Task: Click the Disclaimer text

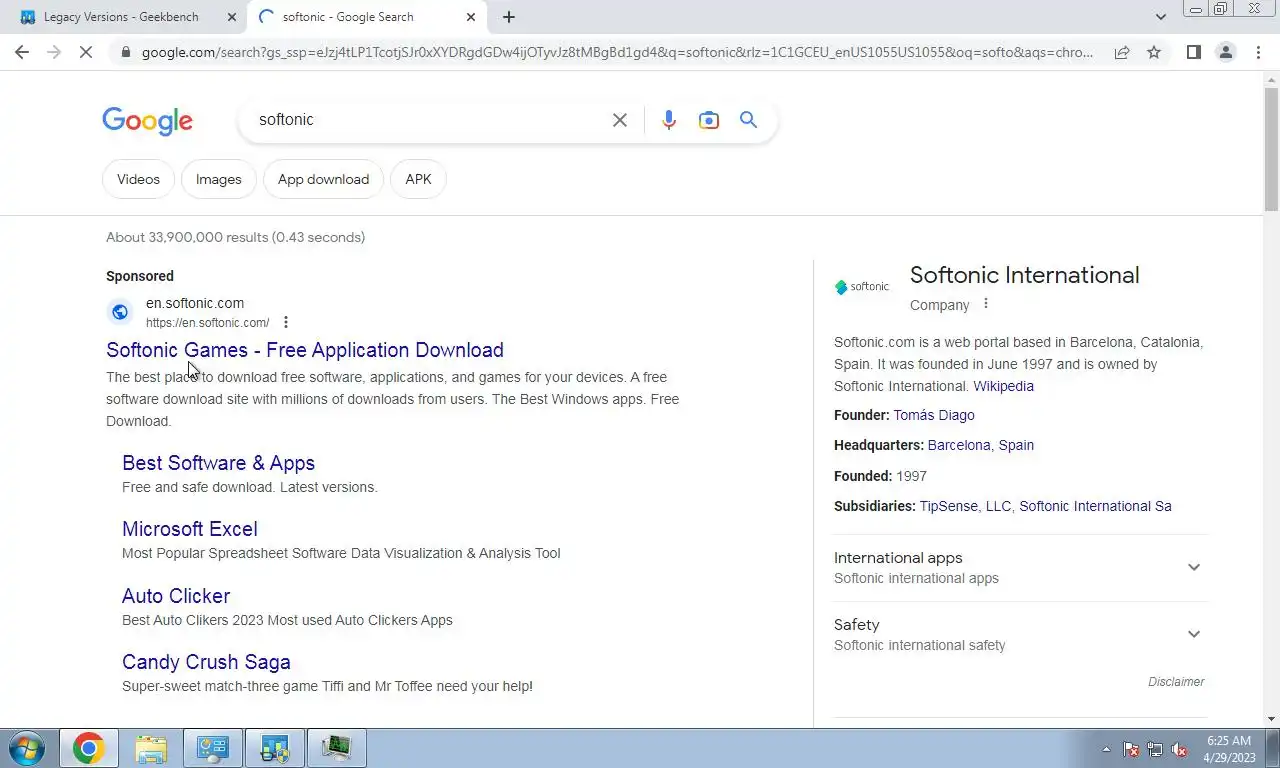Action: (x=1176, y=682)
